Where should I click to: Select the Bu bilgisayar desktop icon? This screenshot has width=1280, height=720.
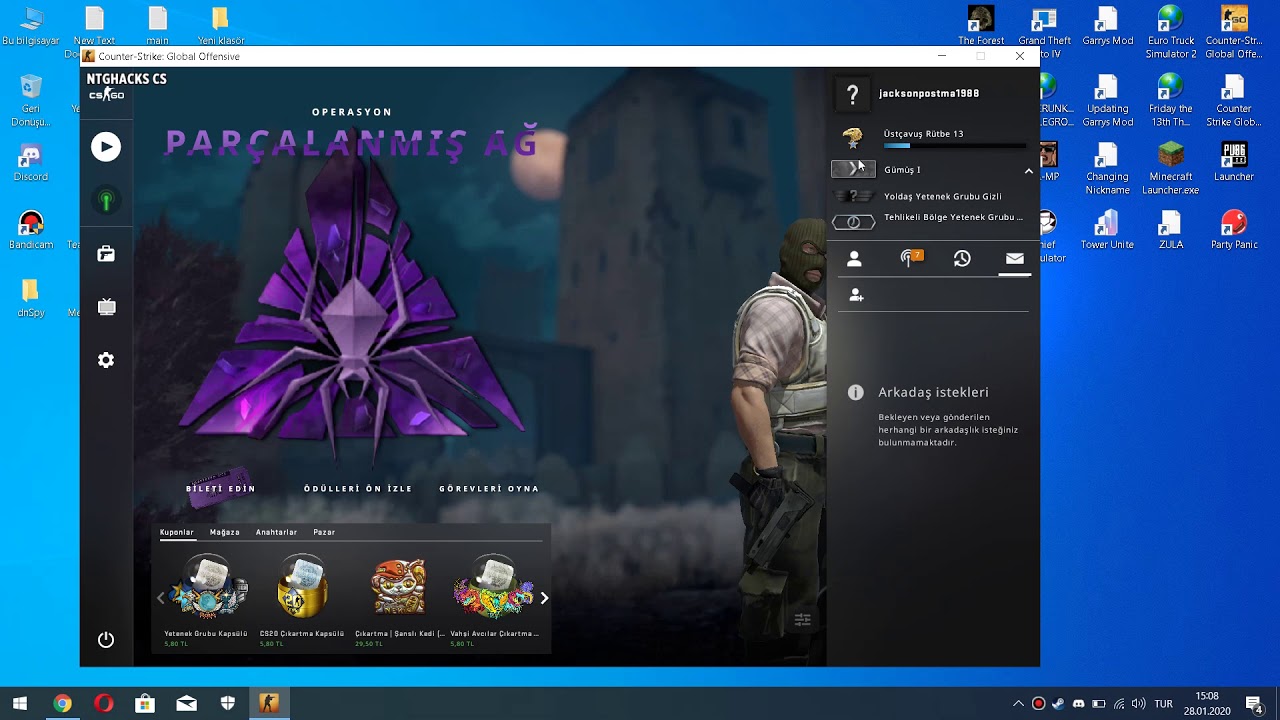[30, 27]
